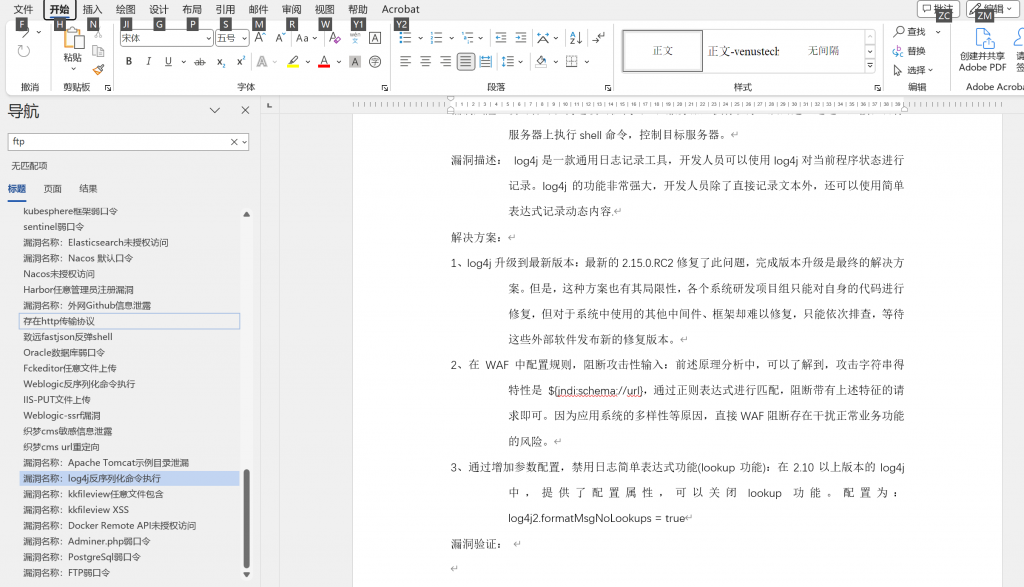This screenshot has width=1024, height=587.
Task: Click the red font color swatch
Action: [x=323, y=62]
